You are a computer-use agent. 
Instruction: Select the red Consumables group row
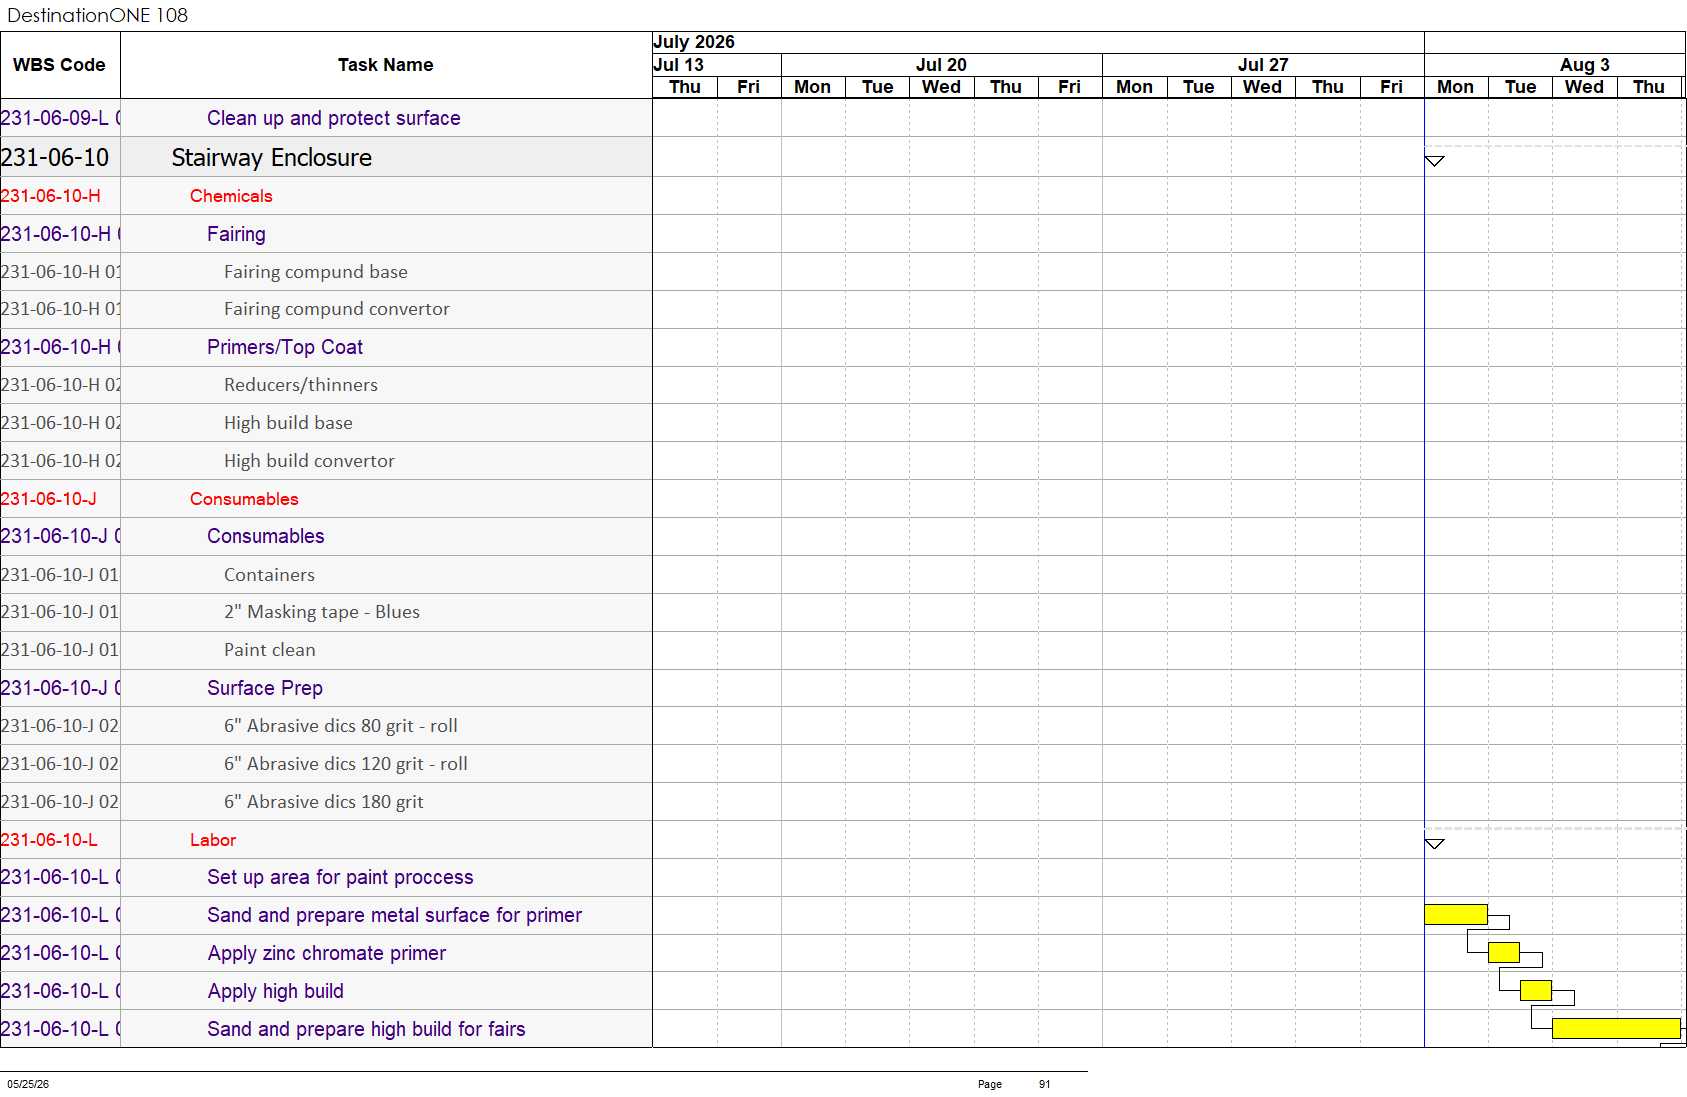(326, 499)
